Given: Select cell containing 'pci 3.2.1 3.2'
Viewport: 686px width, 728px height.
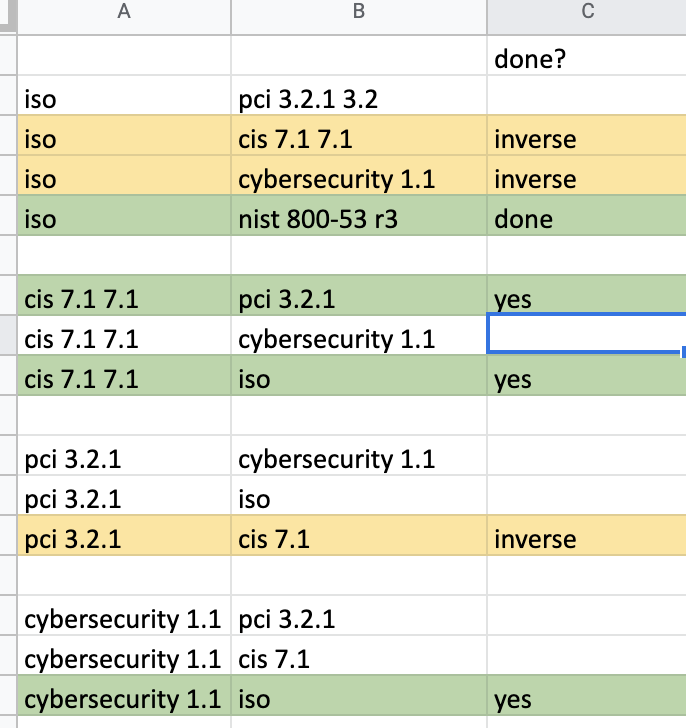Looking at the screenshot, I should pos(359,96).
